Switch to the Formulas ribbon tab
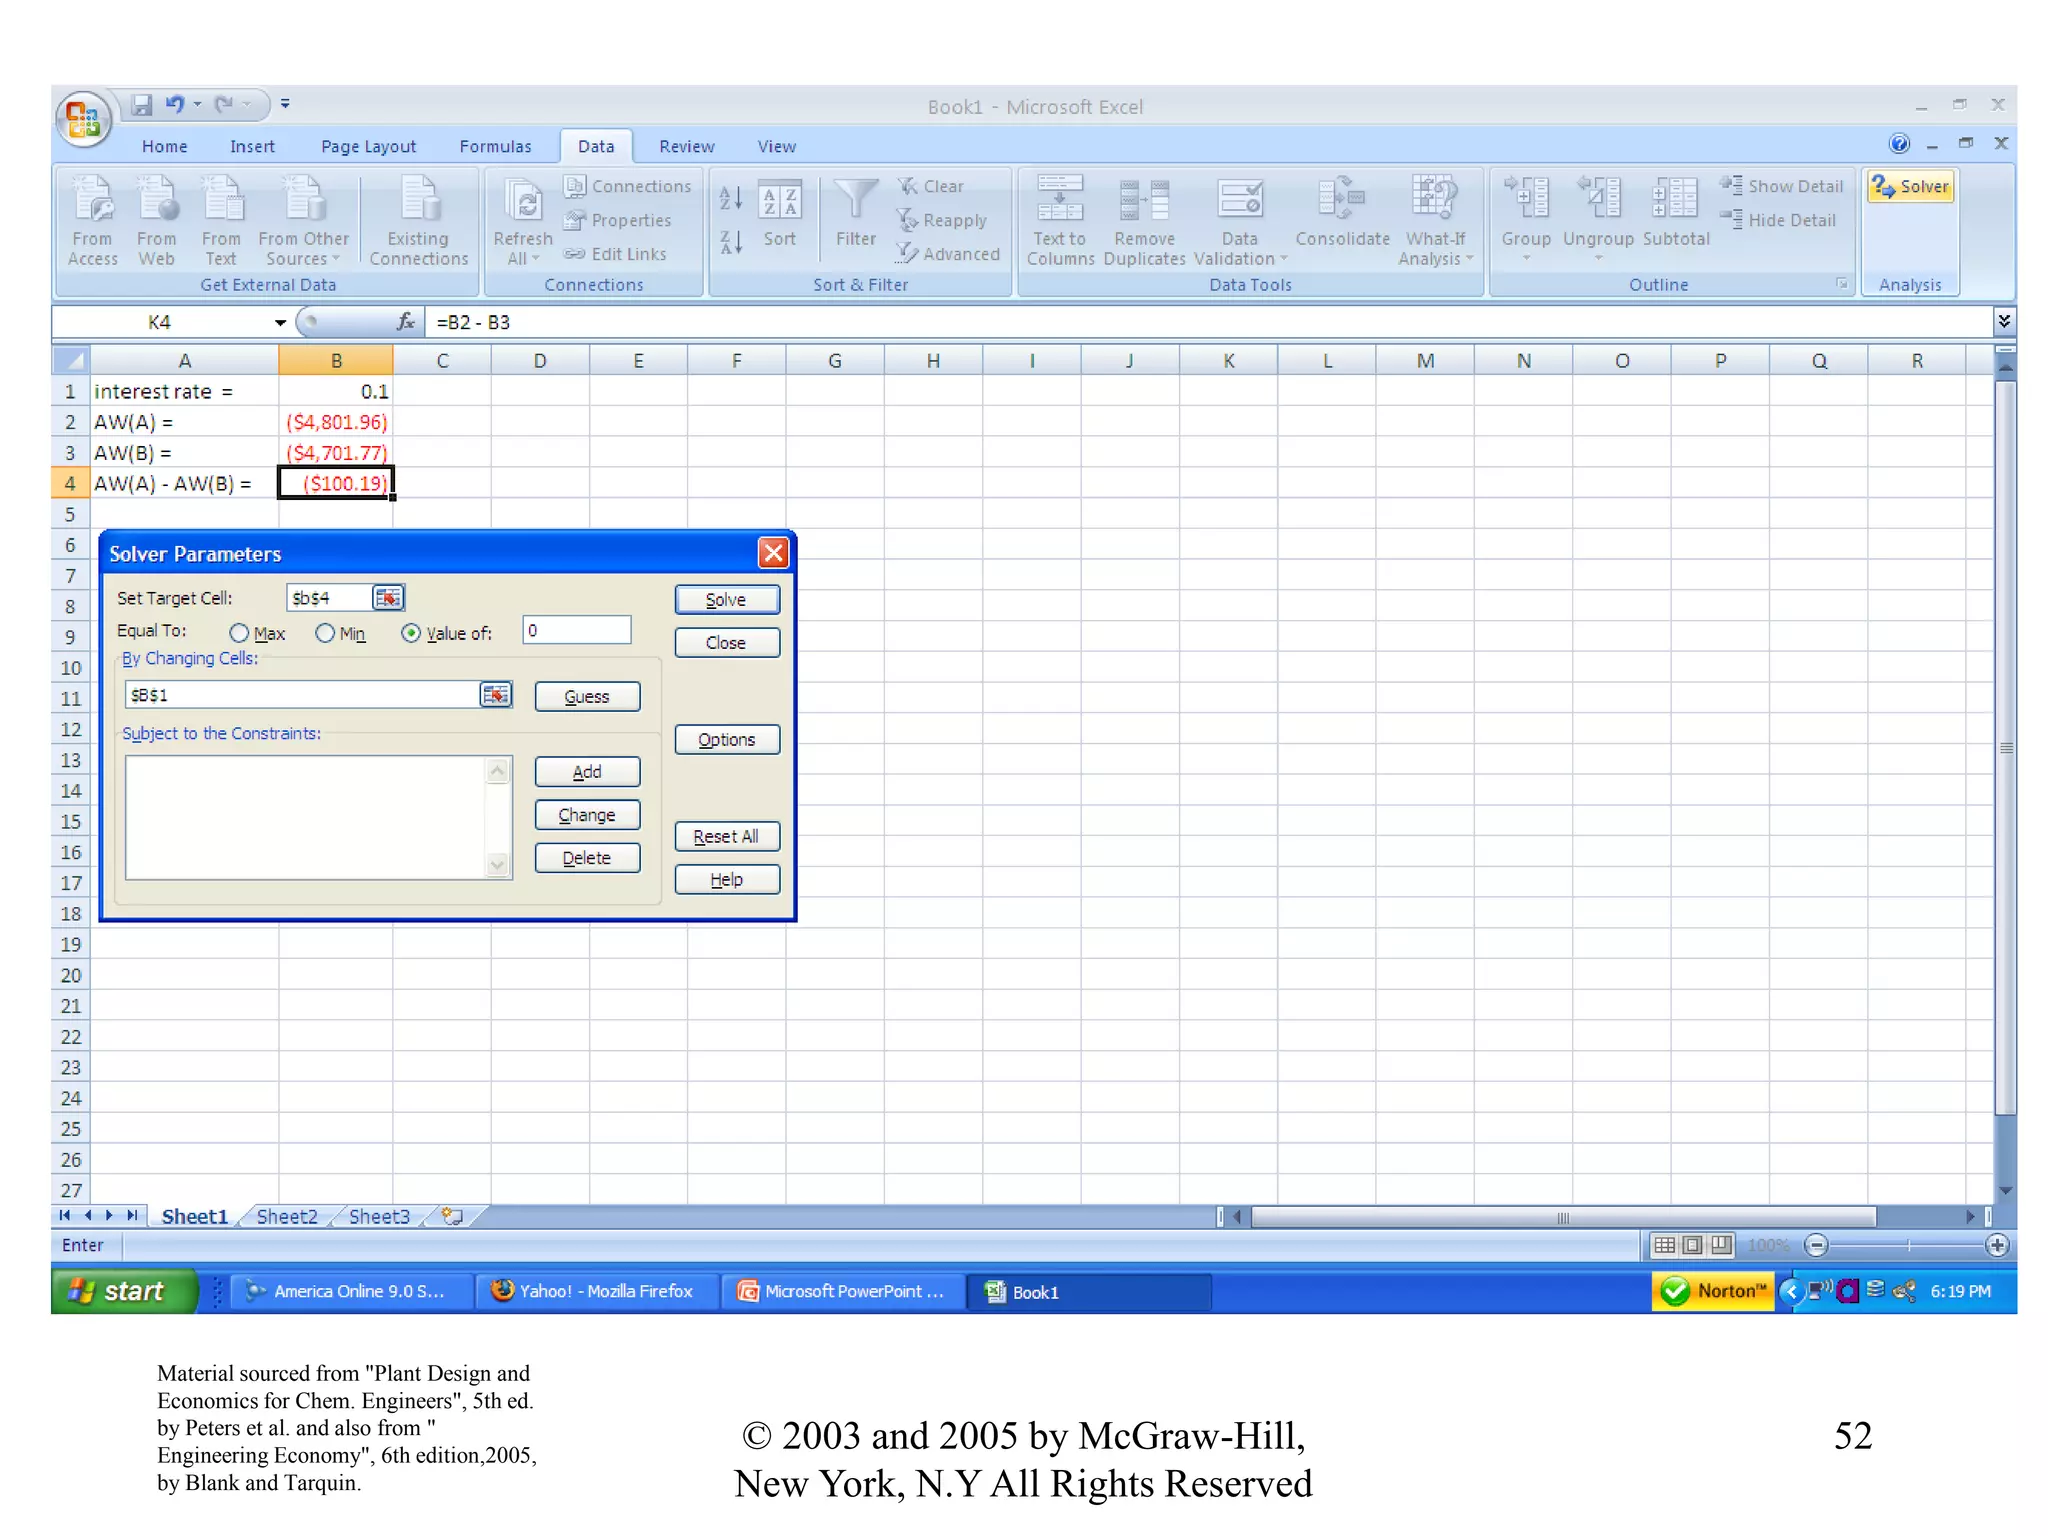 (x=495, y=147)
